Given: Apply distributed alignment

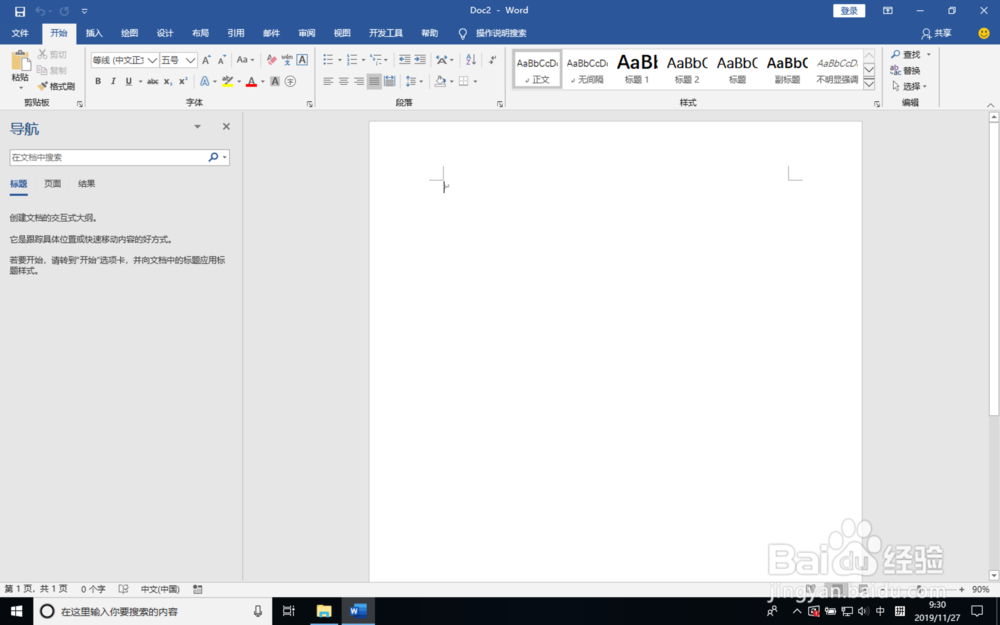Looking at the screenshot, I should click(x=390, y=81).
